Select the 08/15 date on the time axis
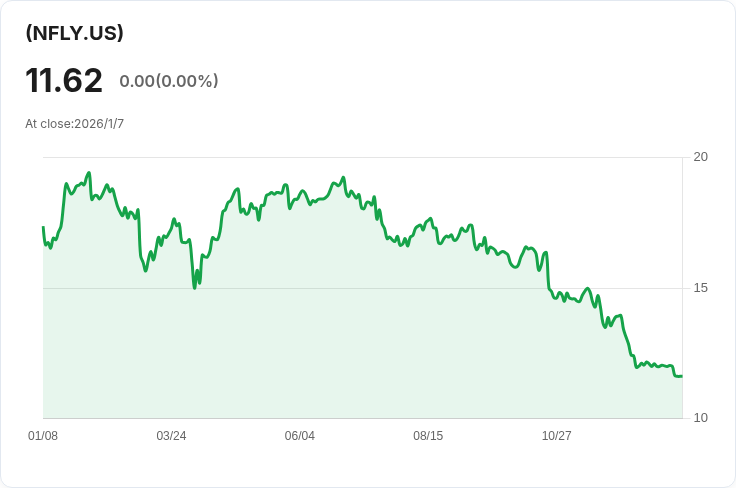Screen dimensions: 736x488 click(x=428, y=436)
